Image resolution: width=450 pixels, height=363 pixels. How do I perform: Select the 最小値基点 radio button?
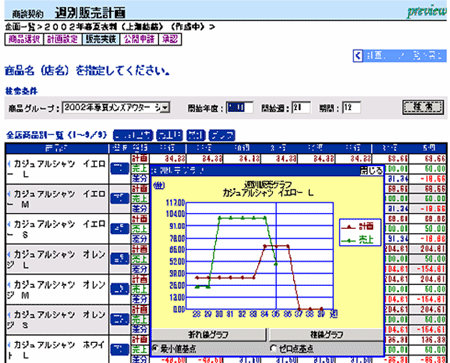point(155,349)
